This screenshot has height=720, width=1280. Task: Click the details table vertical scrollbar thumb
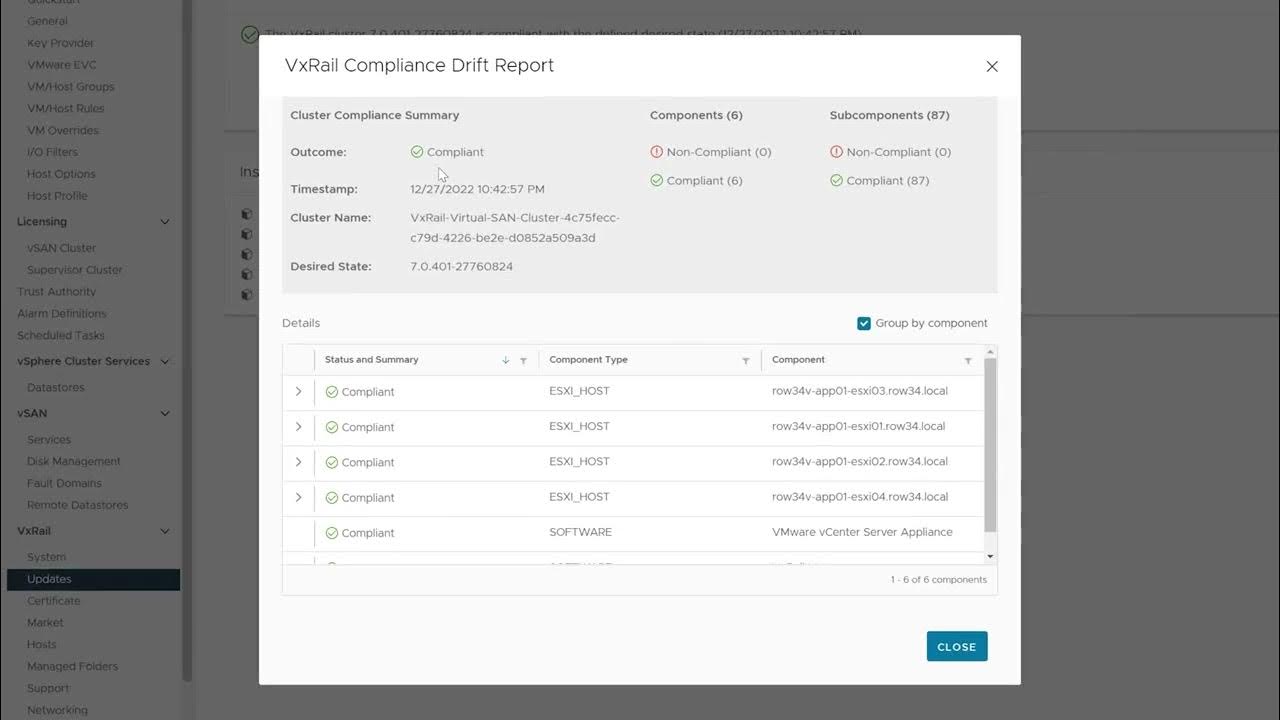click(x=991, y=445)
